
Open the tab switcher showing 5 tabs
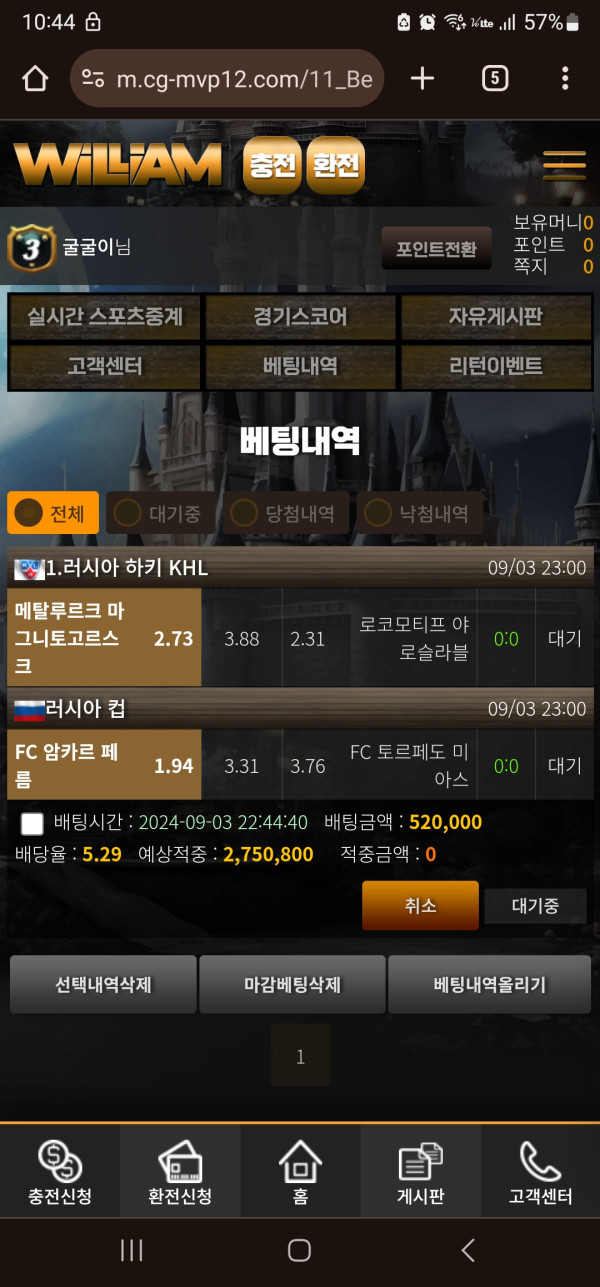[x=495, y=79]
